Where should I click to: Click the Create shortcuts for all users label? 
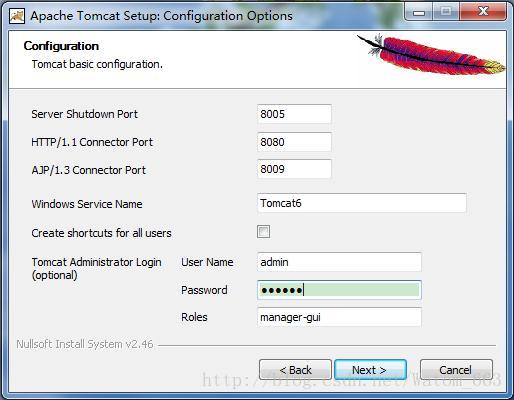pos(101,233)
